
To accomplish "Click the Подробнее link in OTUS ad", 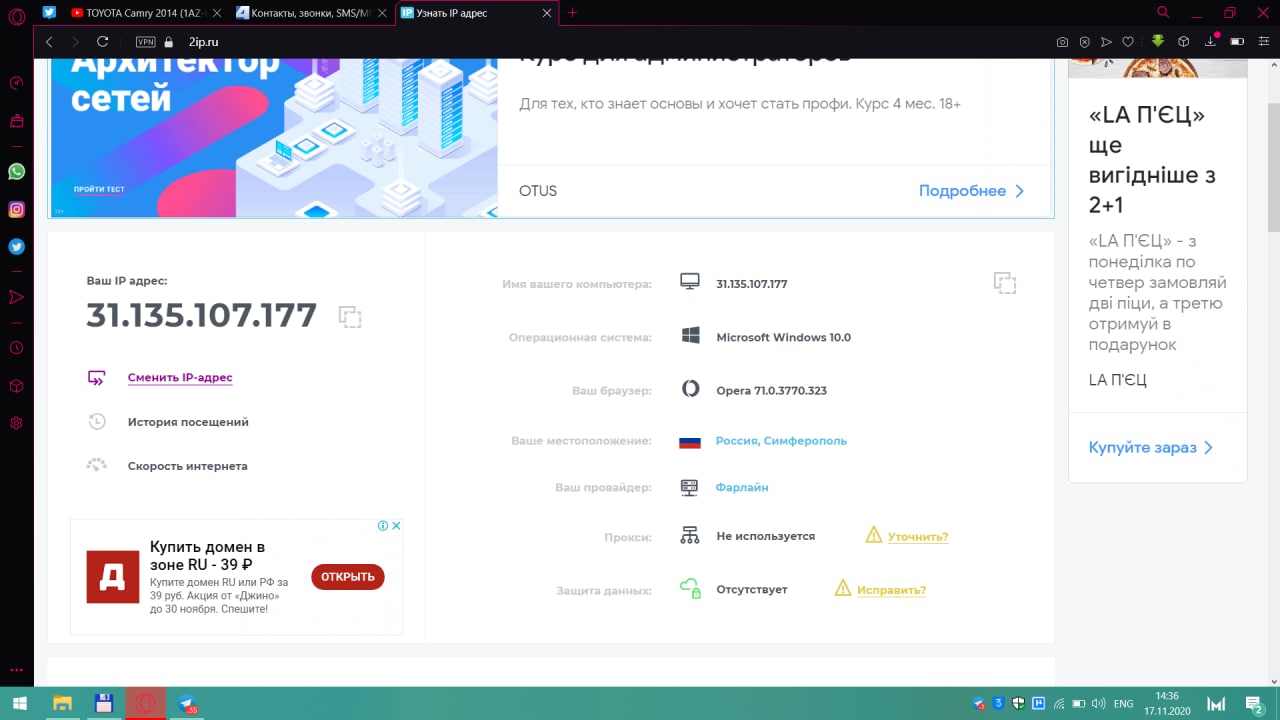I will (x=972, y=191).
